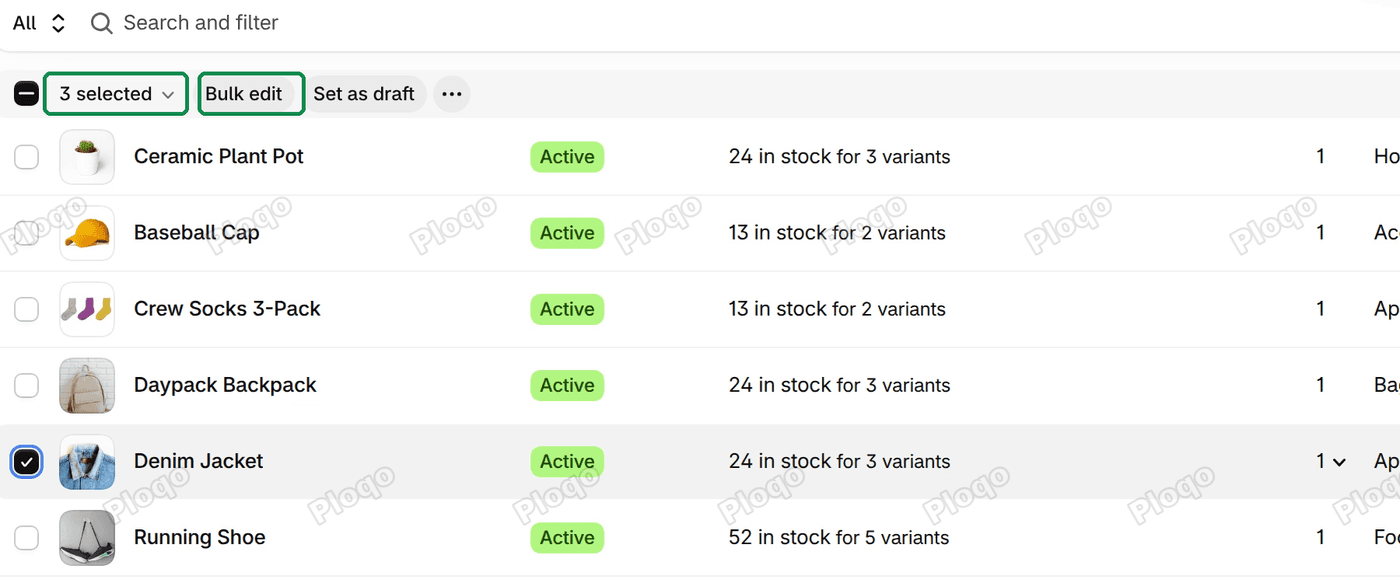Click markets count 1 for Ceramic Plant Pot

click(1320, 157)
